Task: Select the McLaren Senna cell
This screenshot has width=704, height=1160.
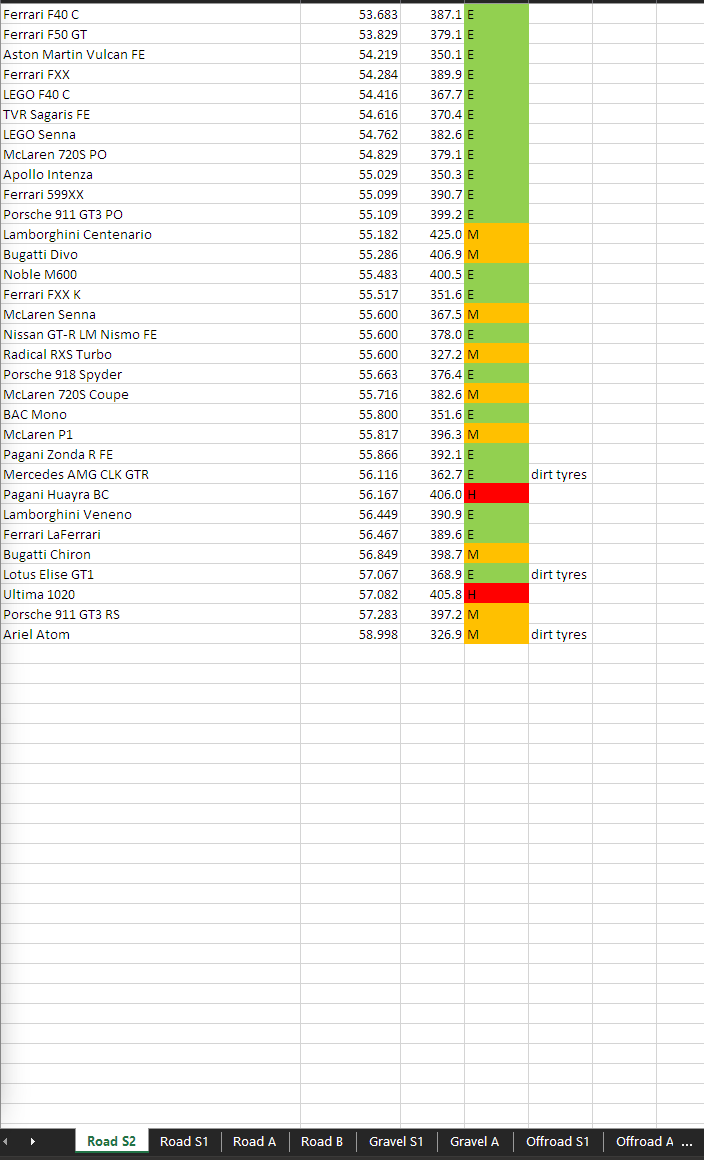Action: point(151,314)
